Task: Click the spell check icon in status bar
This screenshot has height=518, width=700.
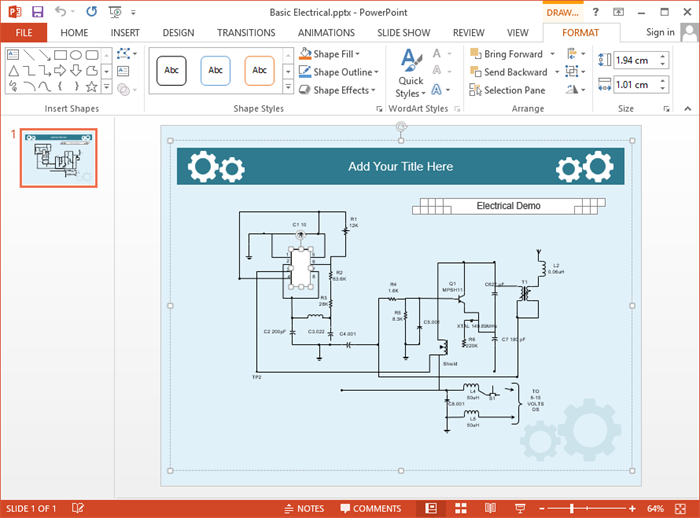Action: 78,508
